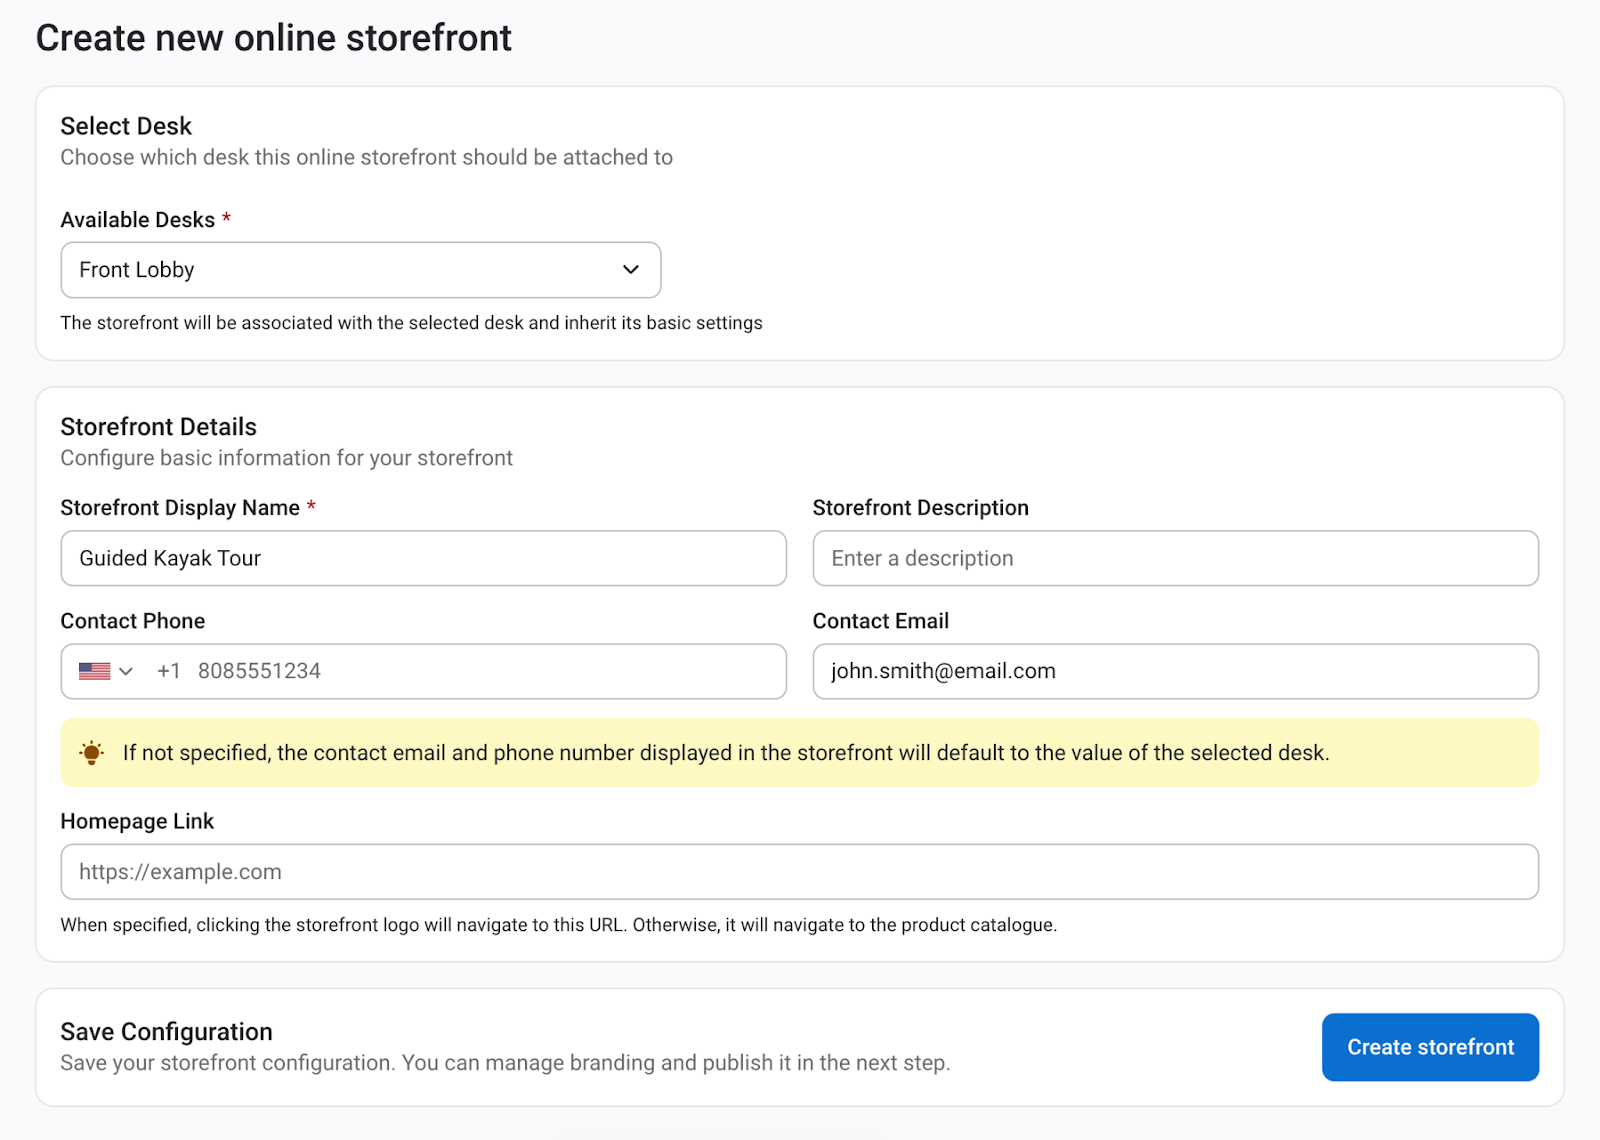Click the Available Desks label
Image resolution: width=1600 pixels, height=1140 pixels.
click(138, 220)
